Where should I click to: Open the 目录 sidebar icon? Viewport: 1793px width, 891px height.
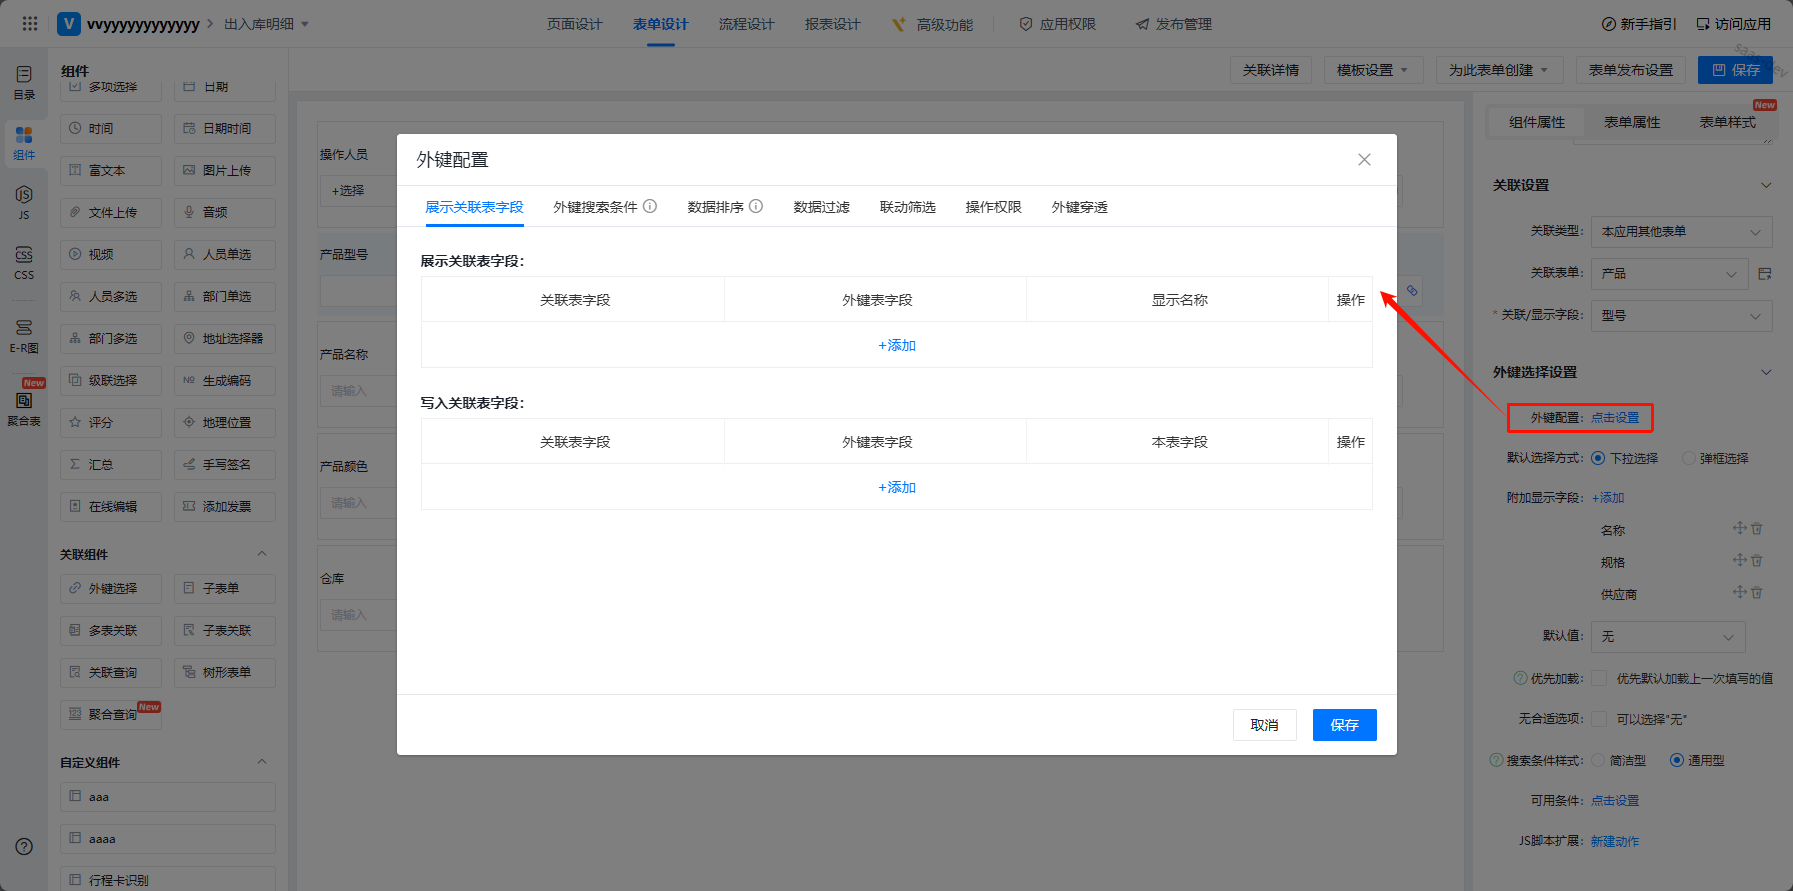point(24,81)
